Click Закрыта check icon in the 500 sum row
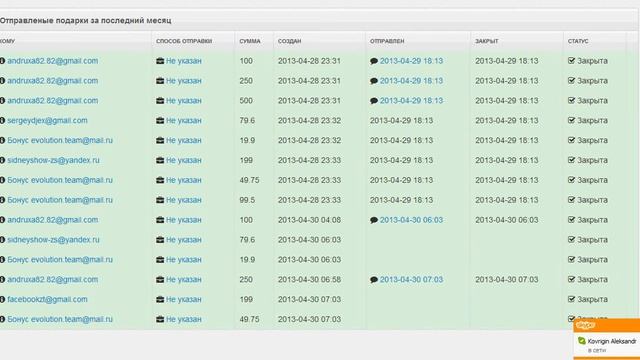The image size is (640, 360). 571,100
